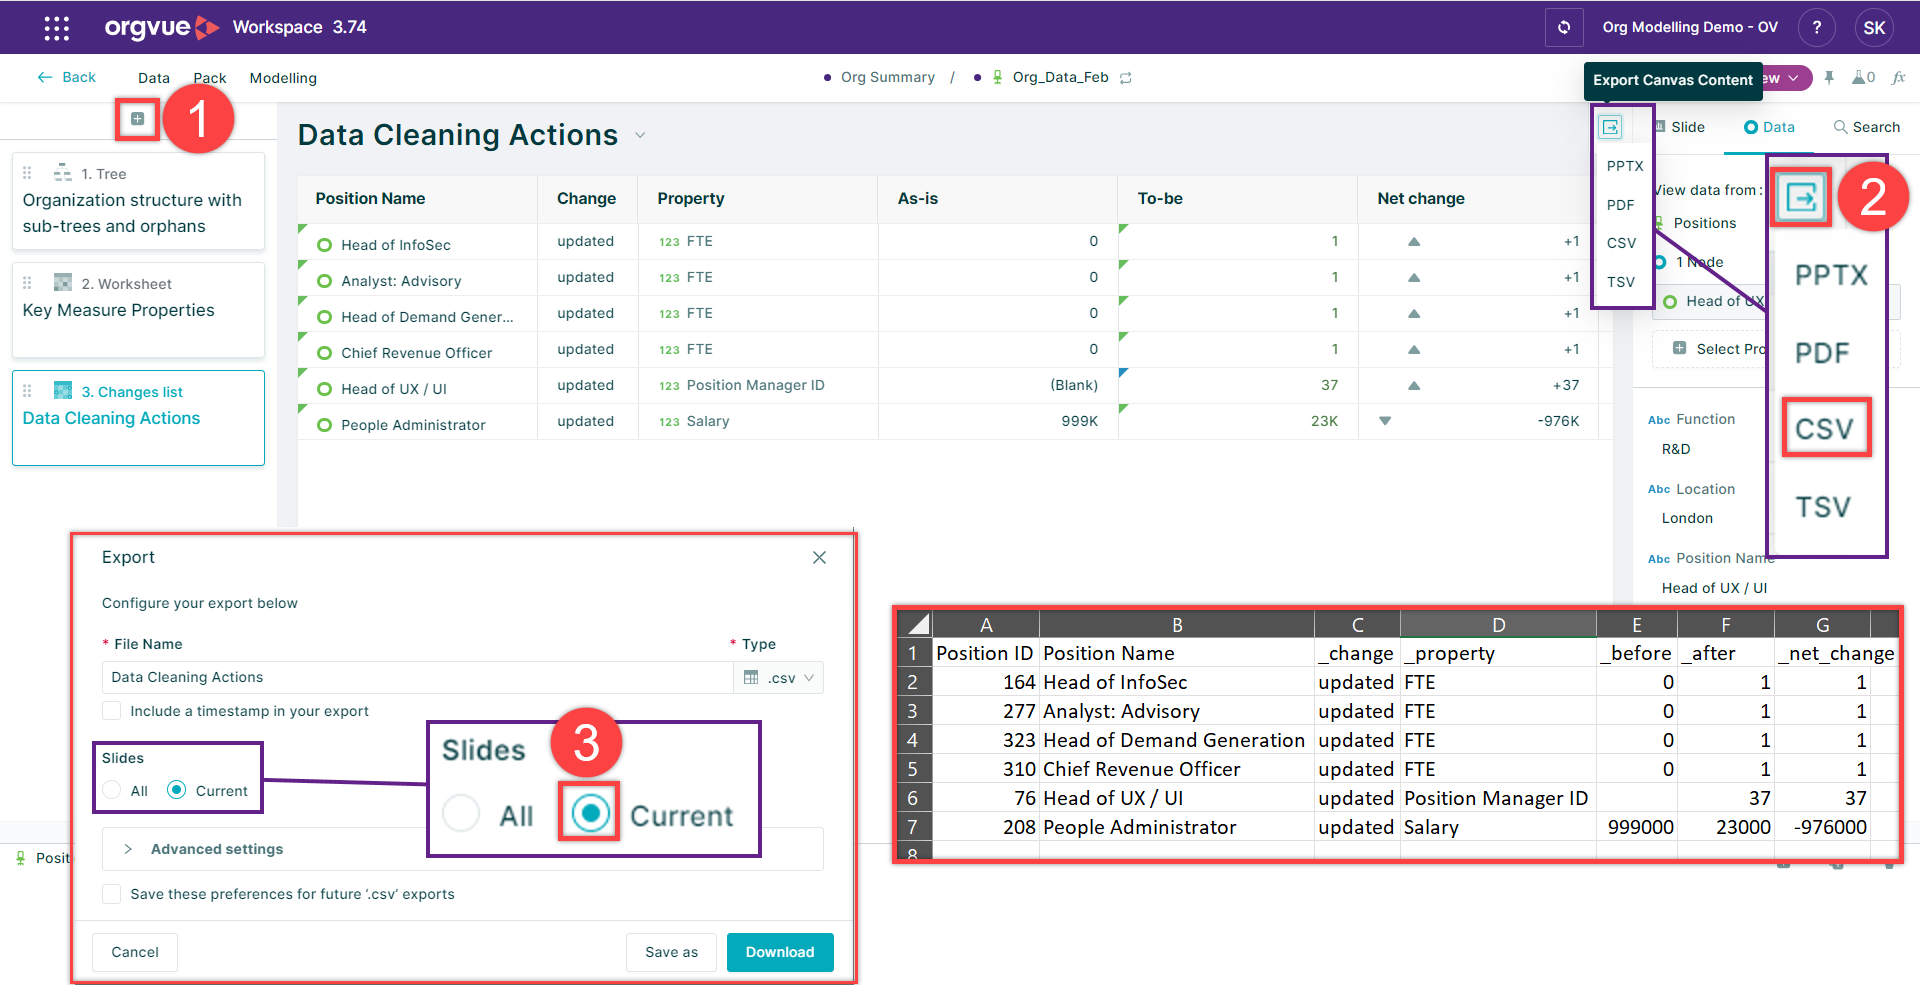Screen dimensions: 1920x985
Task: Switch to the Pack tab
Action: [210, 78]
